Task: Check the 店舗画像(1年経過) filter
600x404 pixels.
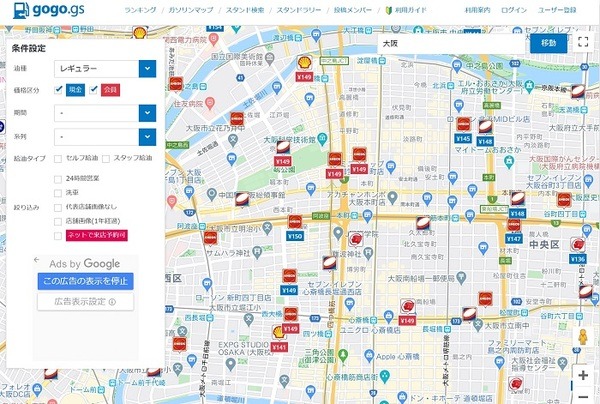Action: (58, 222)
